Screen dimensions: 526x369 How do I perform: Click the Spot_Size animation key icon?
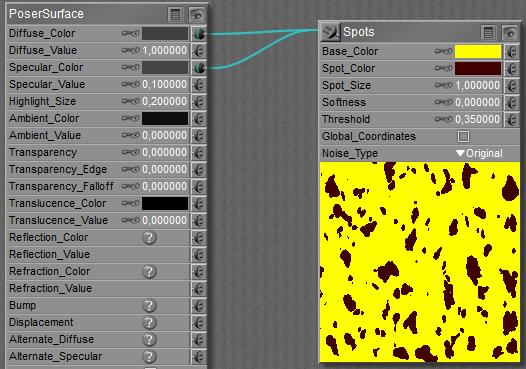(443, 85)
